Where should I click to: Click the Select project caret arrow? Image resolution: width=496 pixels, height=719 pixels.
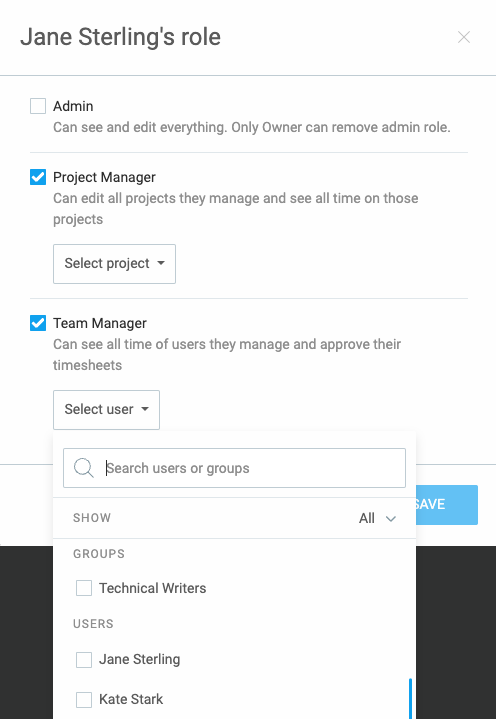161,263
